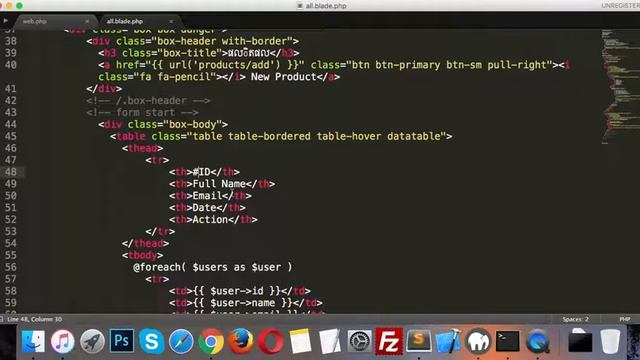Open Xcode from the dock
Image resolution: width=640 pixels, height=360 pixels.
[449, 341]
